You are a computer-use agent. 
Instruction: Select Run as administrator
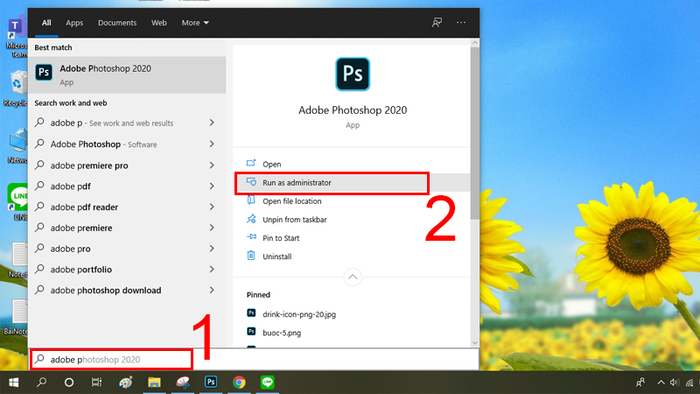(332, 182)
